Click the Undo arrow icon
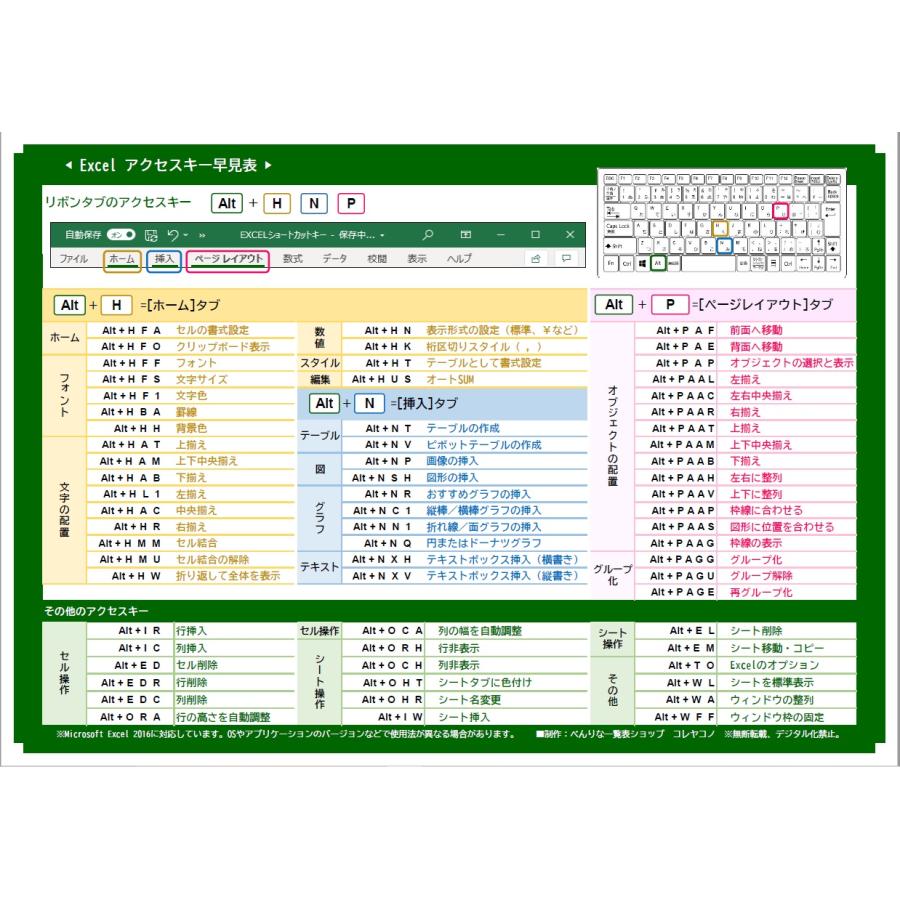This screenshot has height=900, width=900. click(x=172, y=235)
